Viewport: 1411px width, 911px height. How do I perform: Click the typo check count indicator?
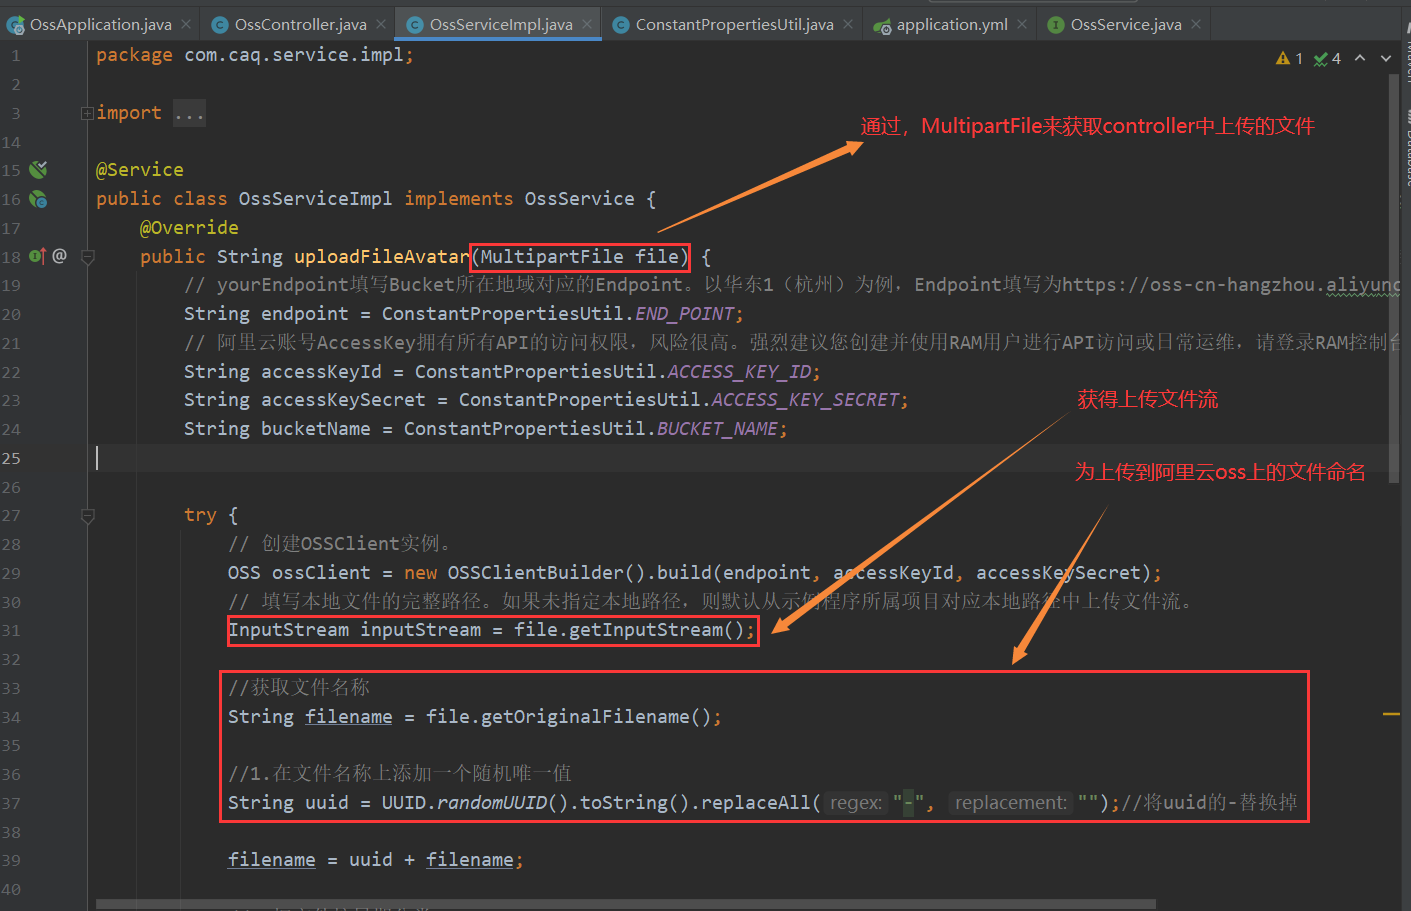pyautogui.click(x=1327, y=58)
